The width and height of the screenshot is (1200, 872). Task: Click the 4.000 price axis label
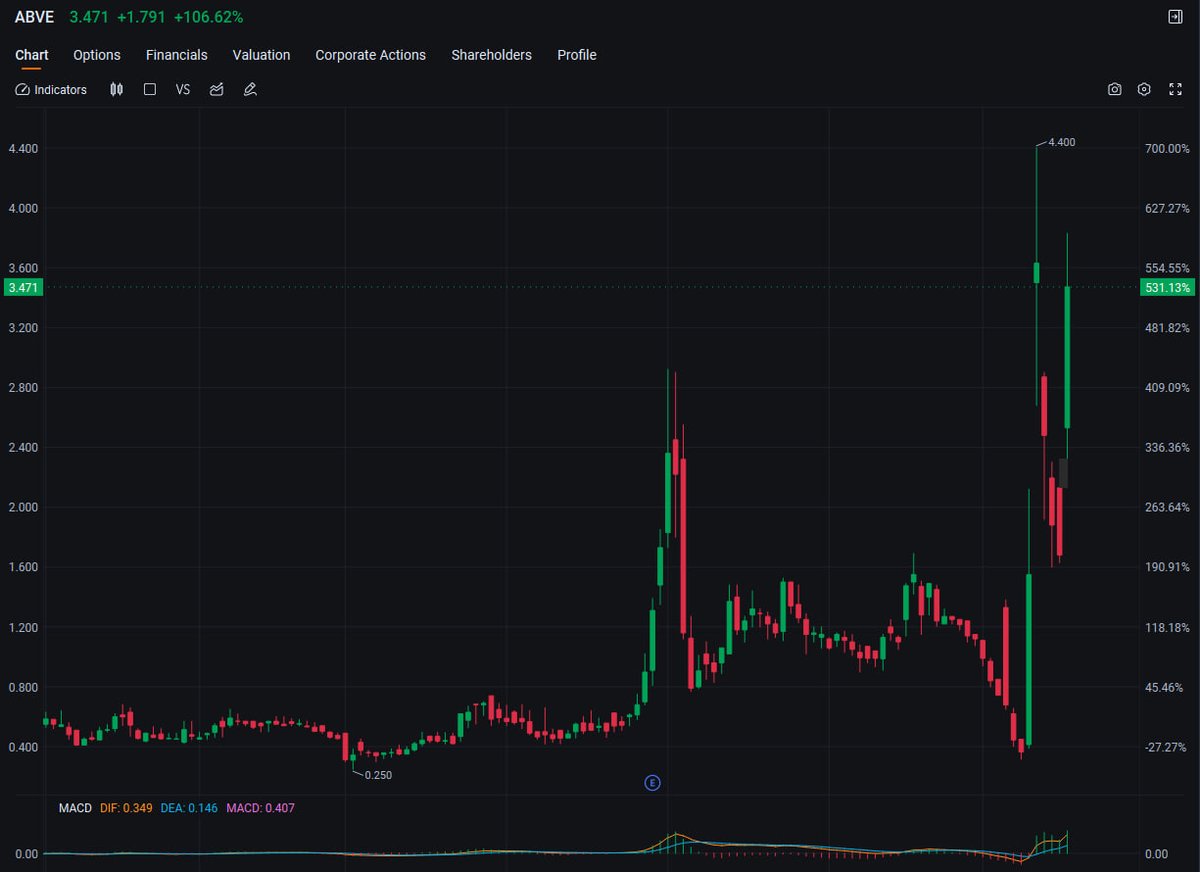point(23,209)
